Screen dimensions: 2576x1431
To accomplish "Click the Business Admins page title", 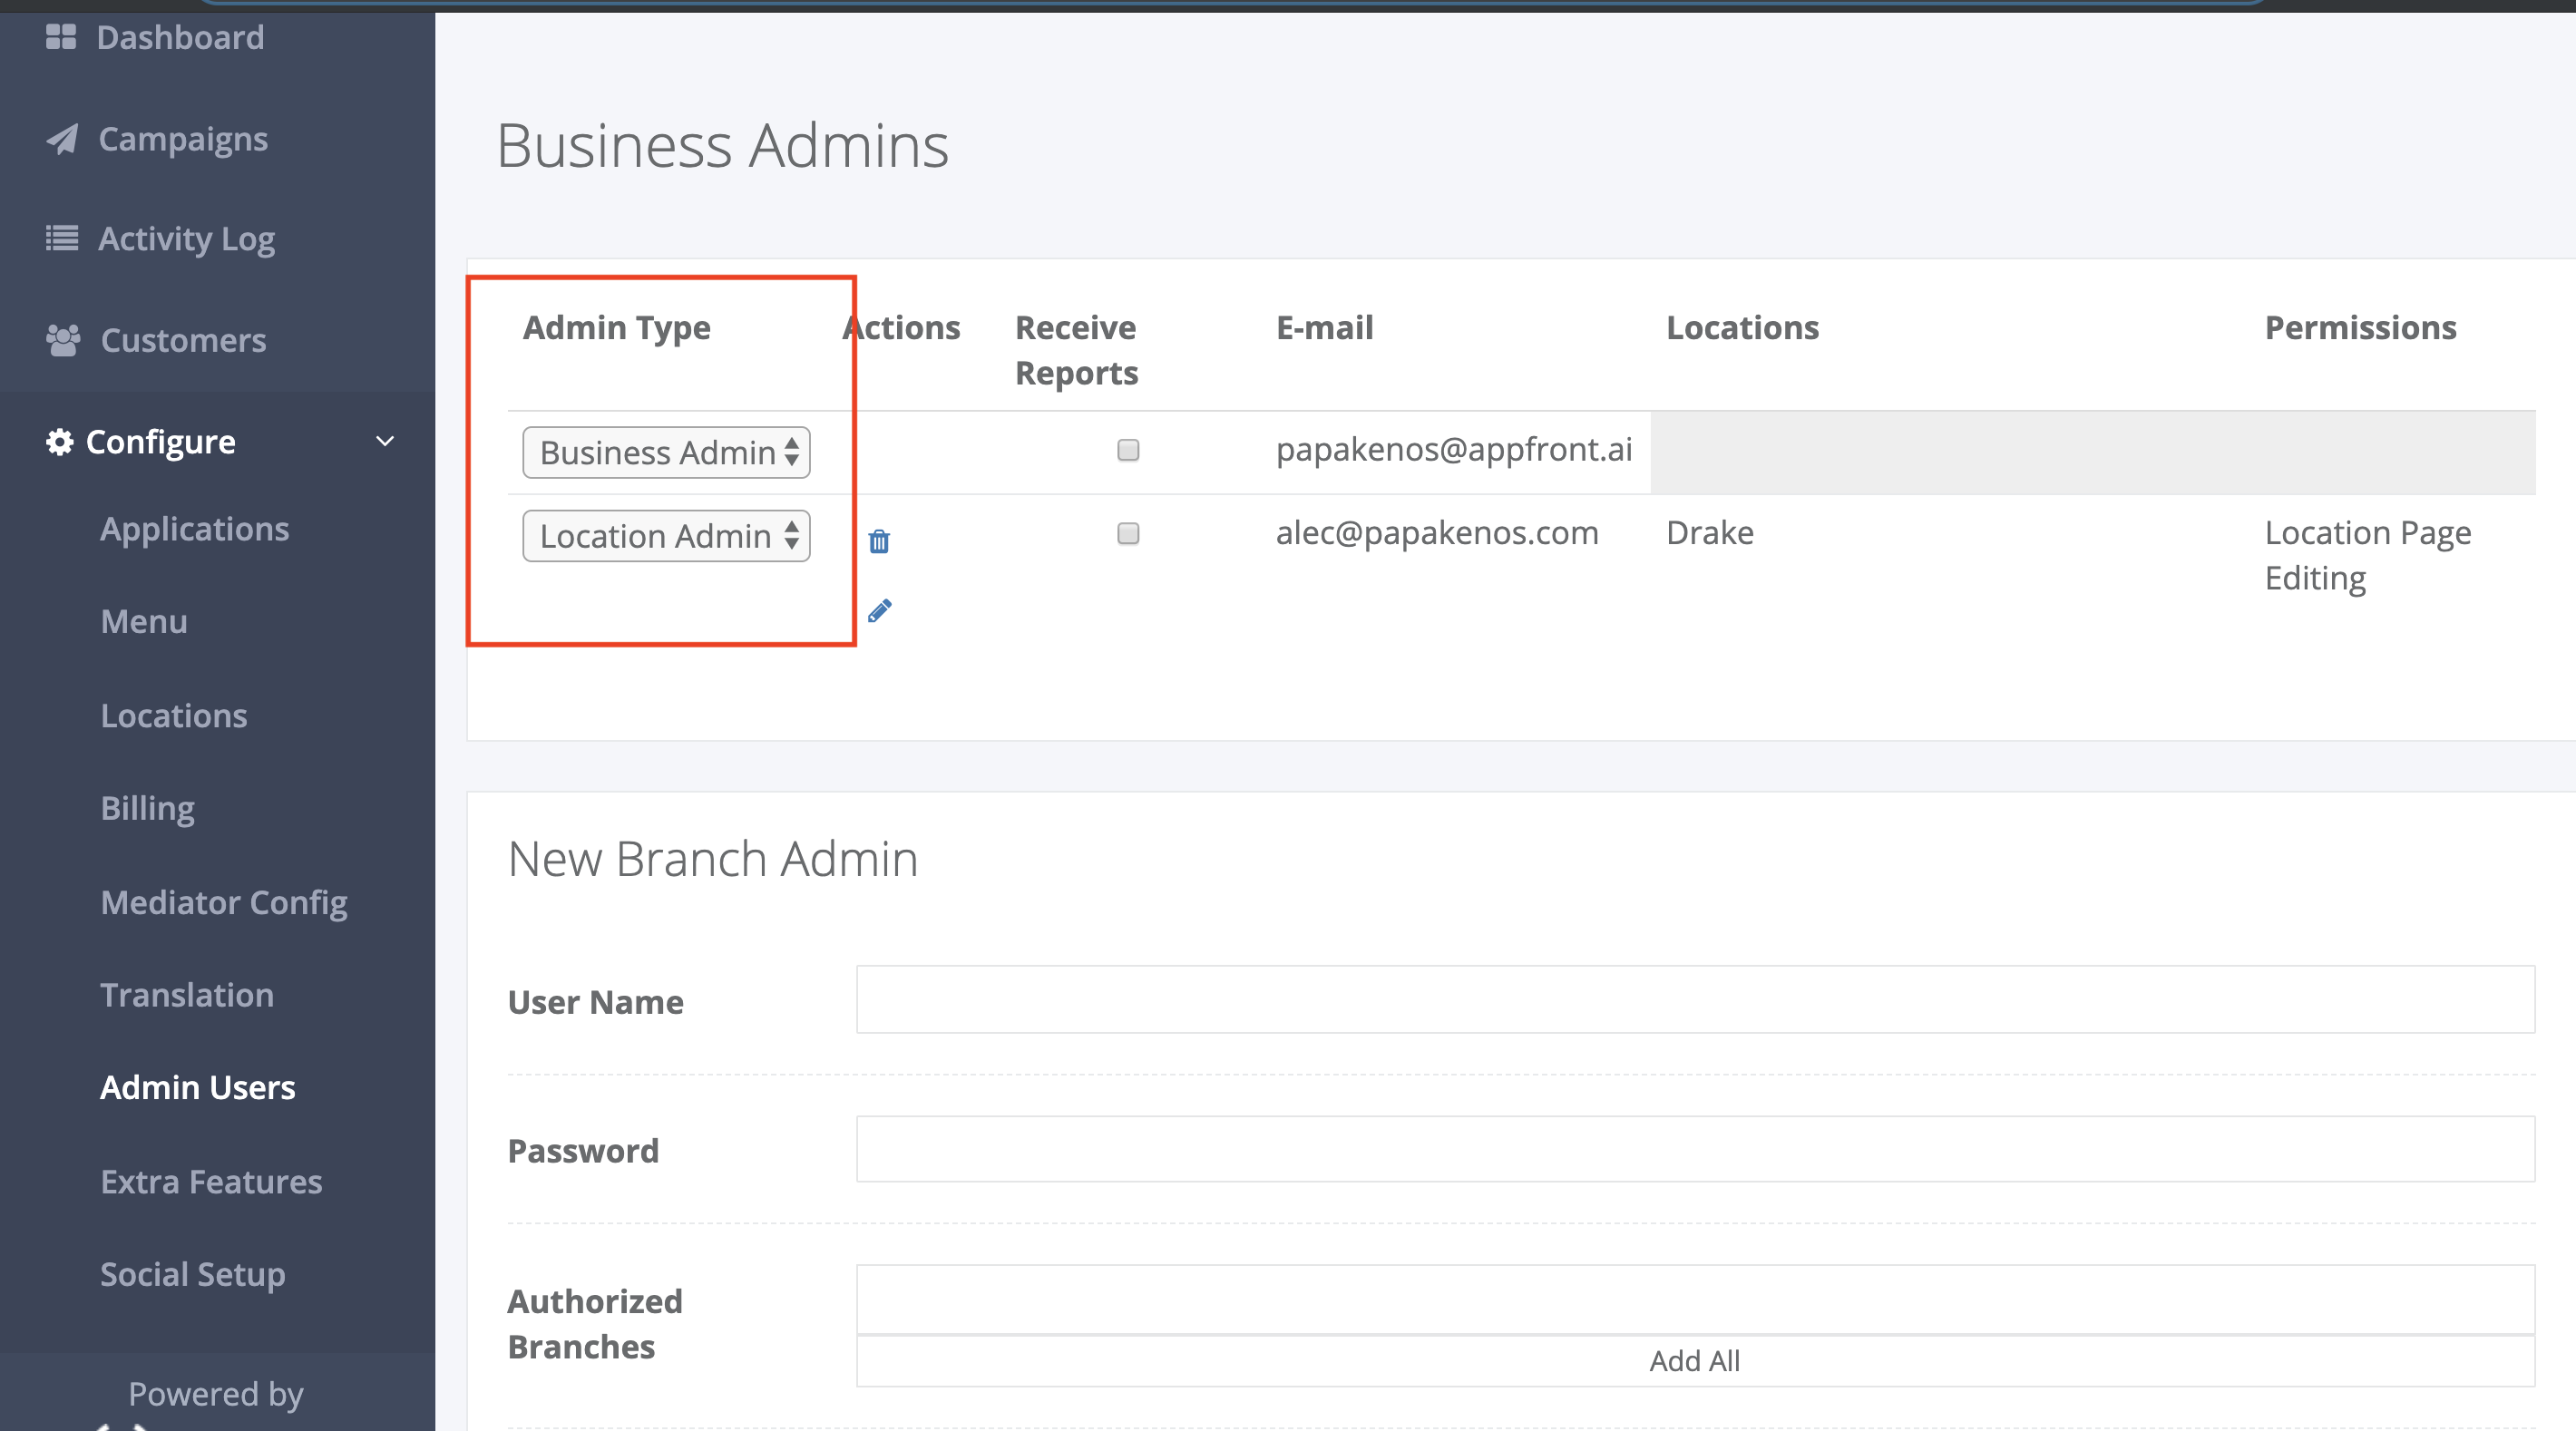I will tap(722, 145).
